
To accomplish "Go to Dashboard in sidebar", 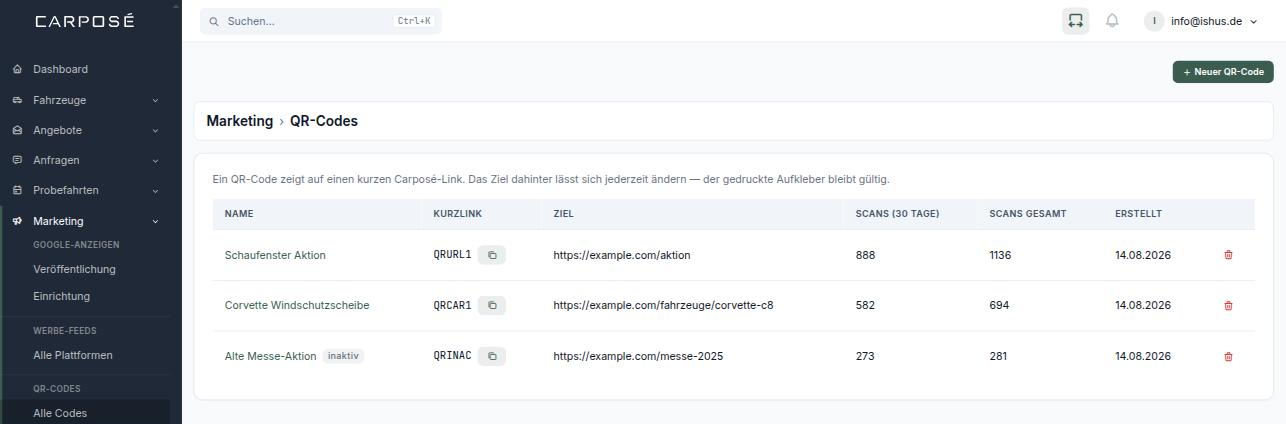I will tap(60, 69).
